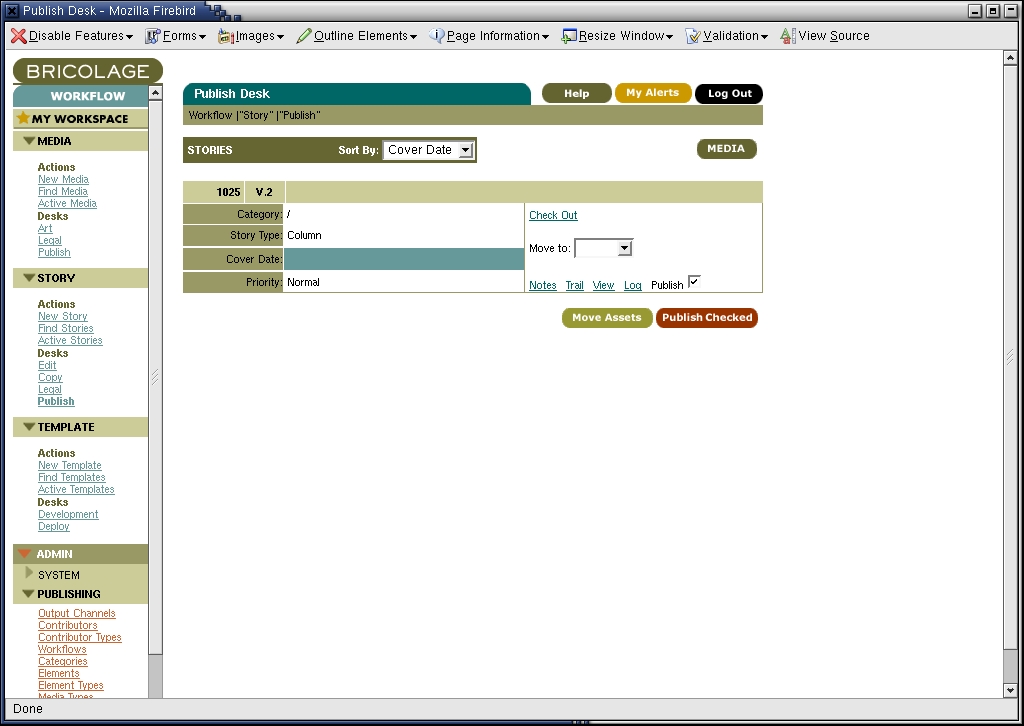Click the Outline Elements pencil icon
Image resolution: width=1024 pixels, height=726 pixels.
pyautogui.click(x=304, y=36)
